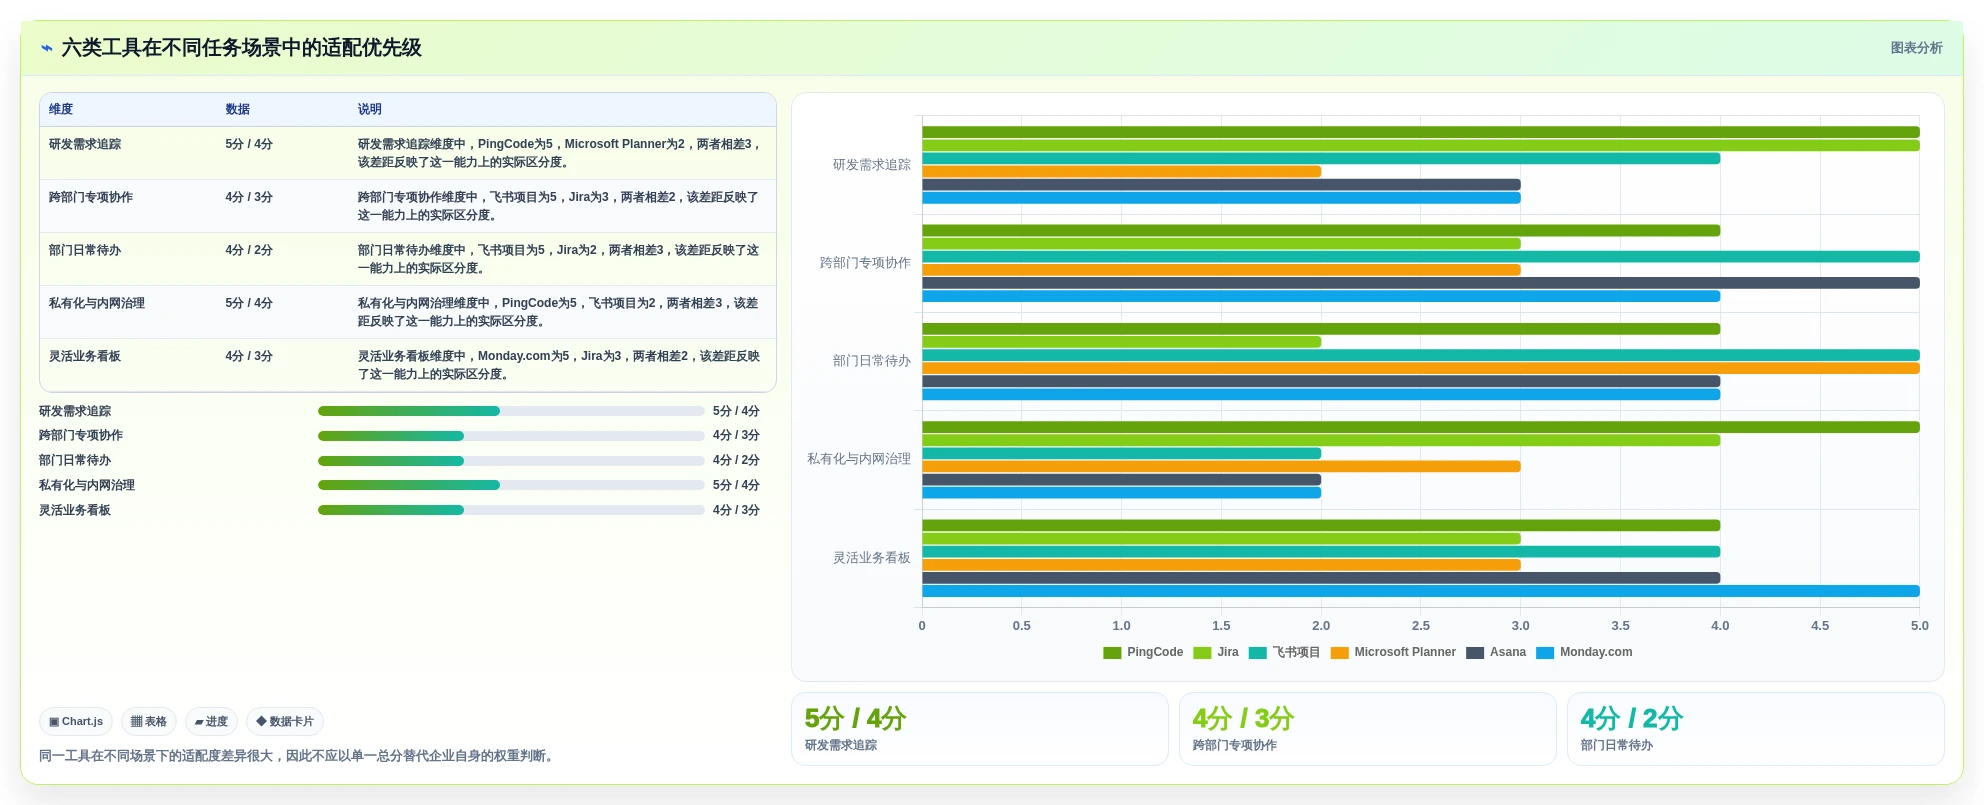Screen dimensions: 1984x805
Task: Click the table description starting 部门日常待办维度中
Action: (x=560, y=259)
